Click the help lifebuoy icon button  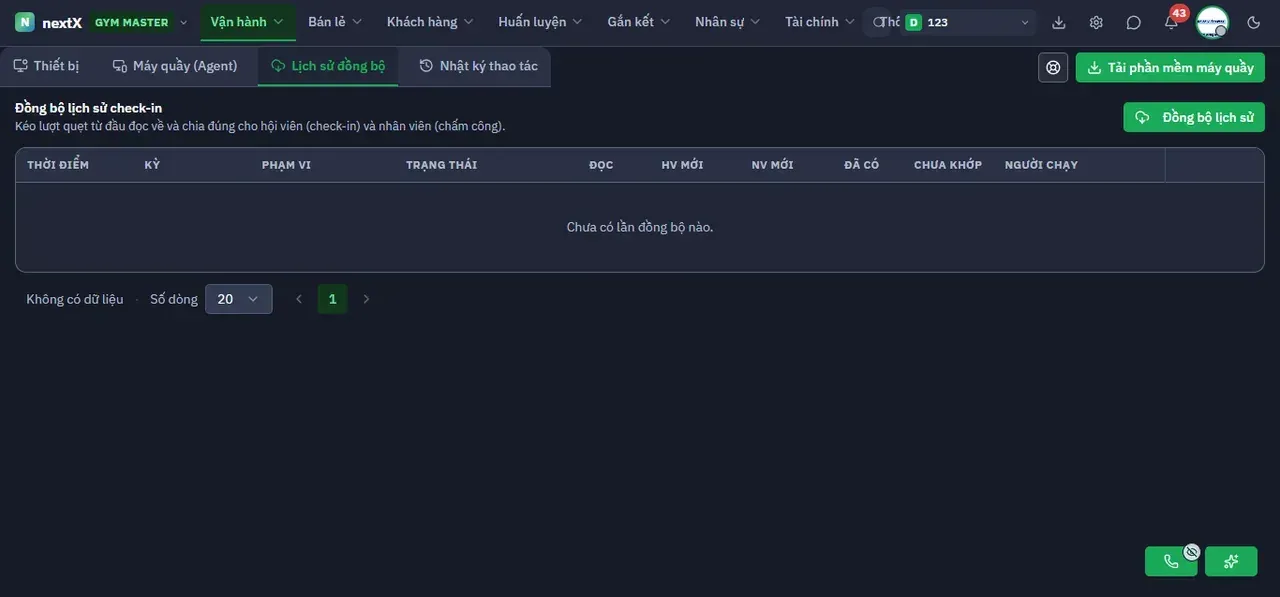[x=1053, y=68]
